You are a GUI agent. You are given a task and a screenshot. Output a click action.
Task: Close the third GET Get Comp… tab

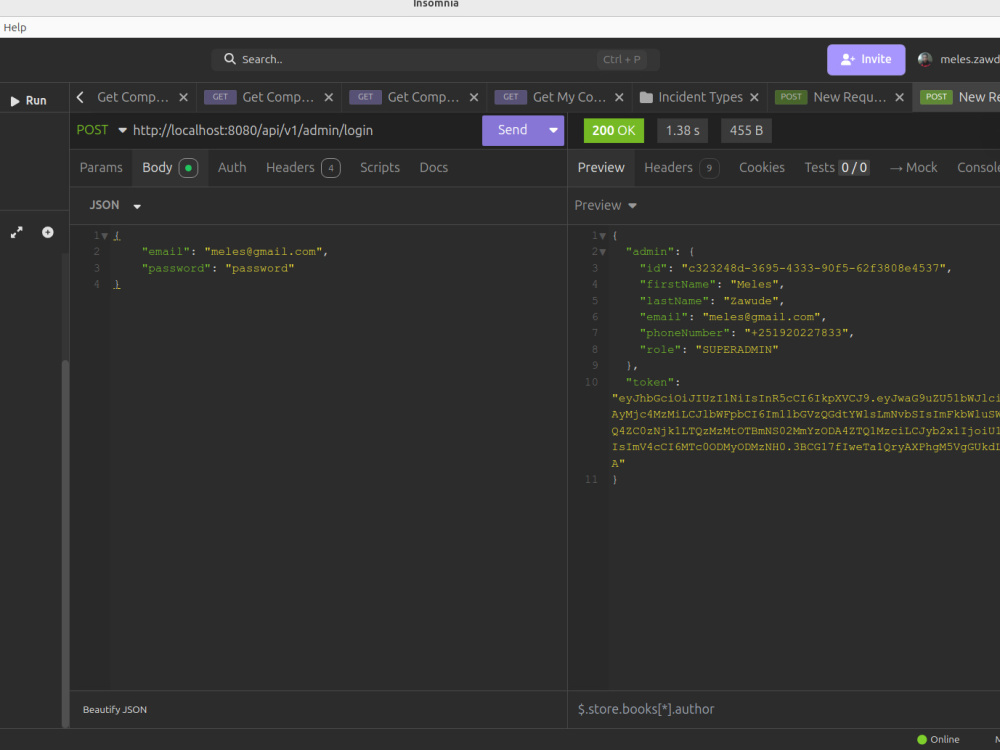click(474, 97)
